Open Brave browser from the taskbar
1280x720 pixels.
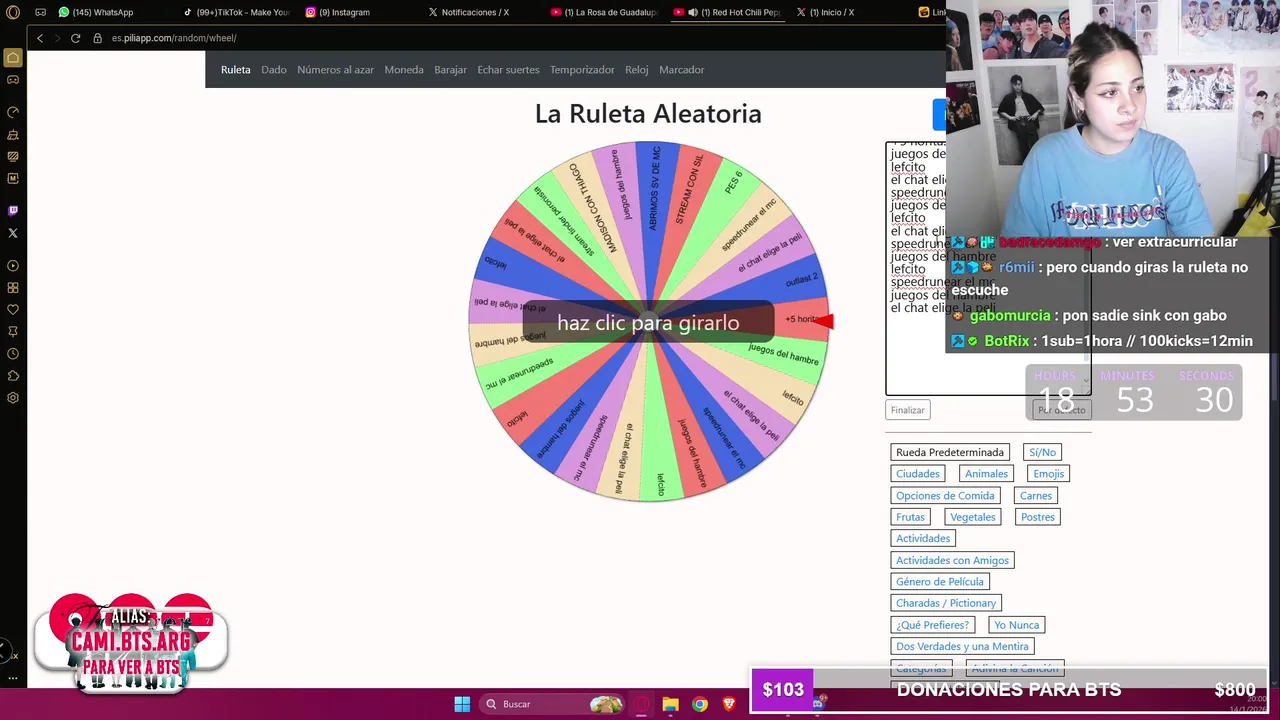point(729,704)
